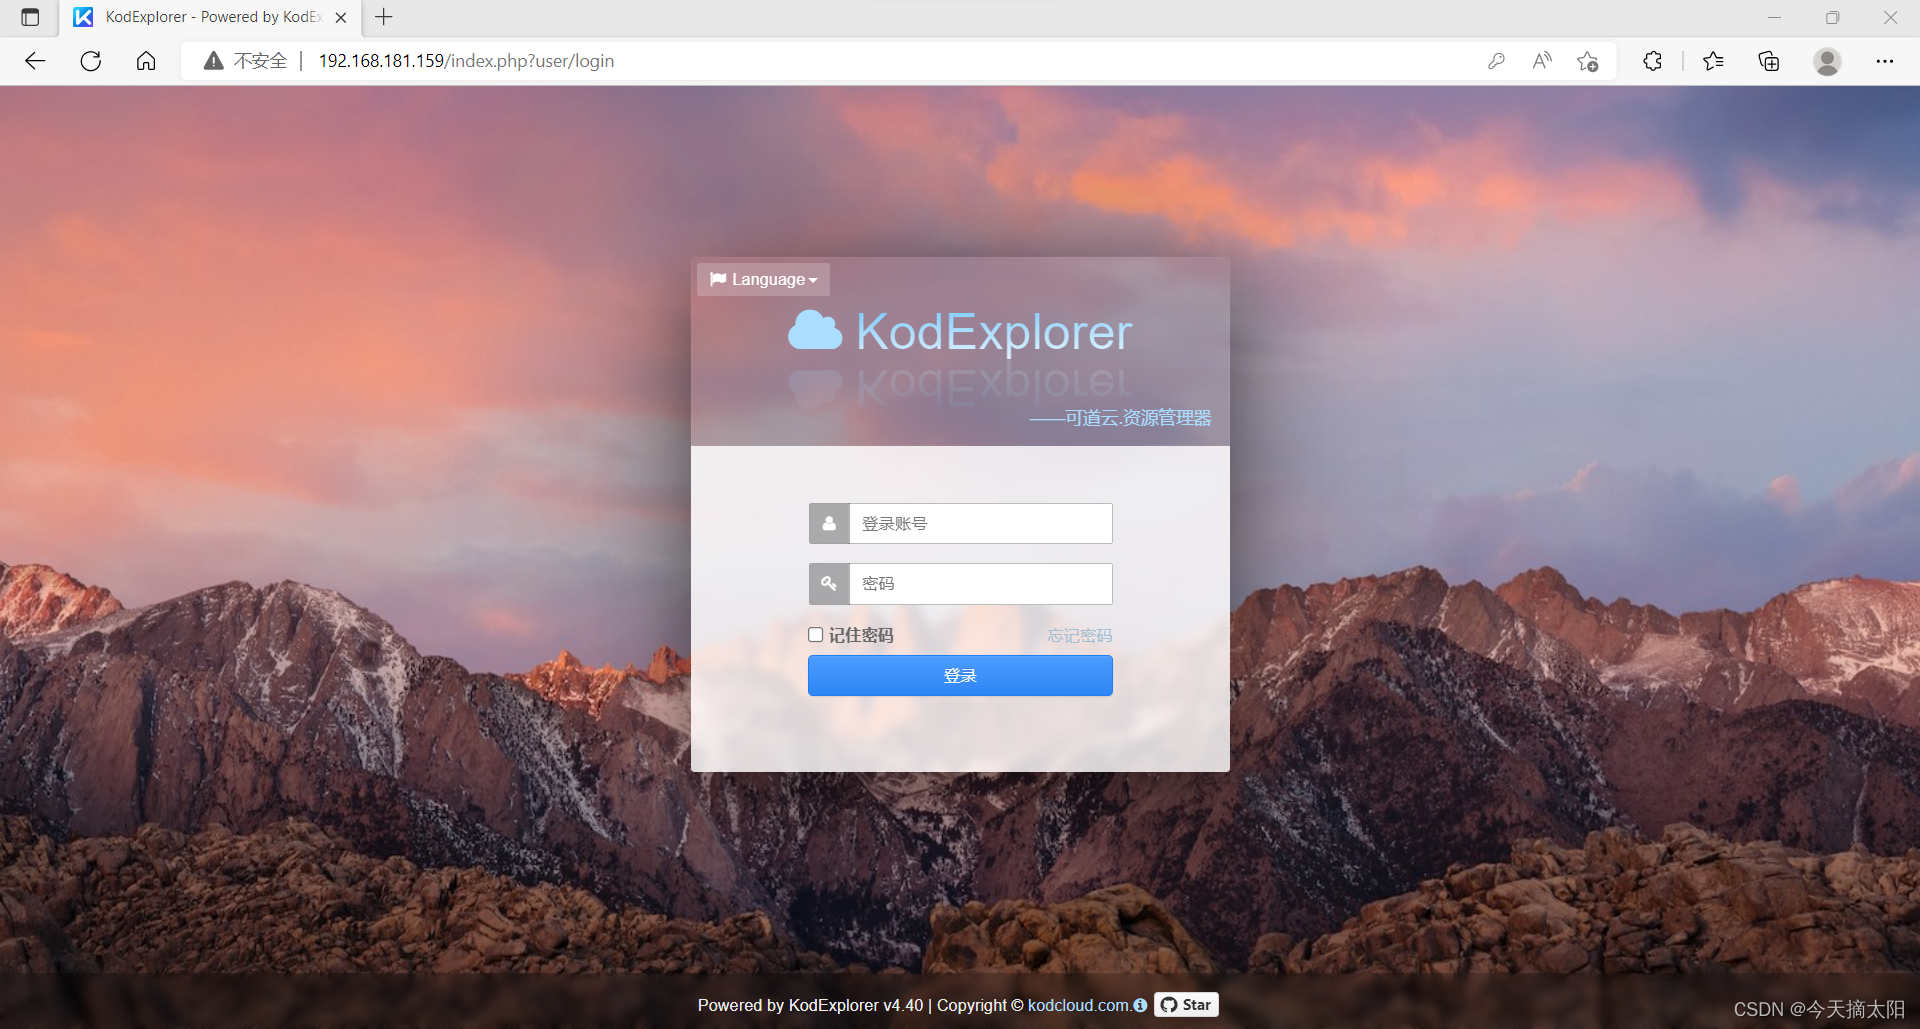Click the 可道云.资源管理器 subtitle text
1920x1029 pixels.
1138,418
